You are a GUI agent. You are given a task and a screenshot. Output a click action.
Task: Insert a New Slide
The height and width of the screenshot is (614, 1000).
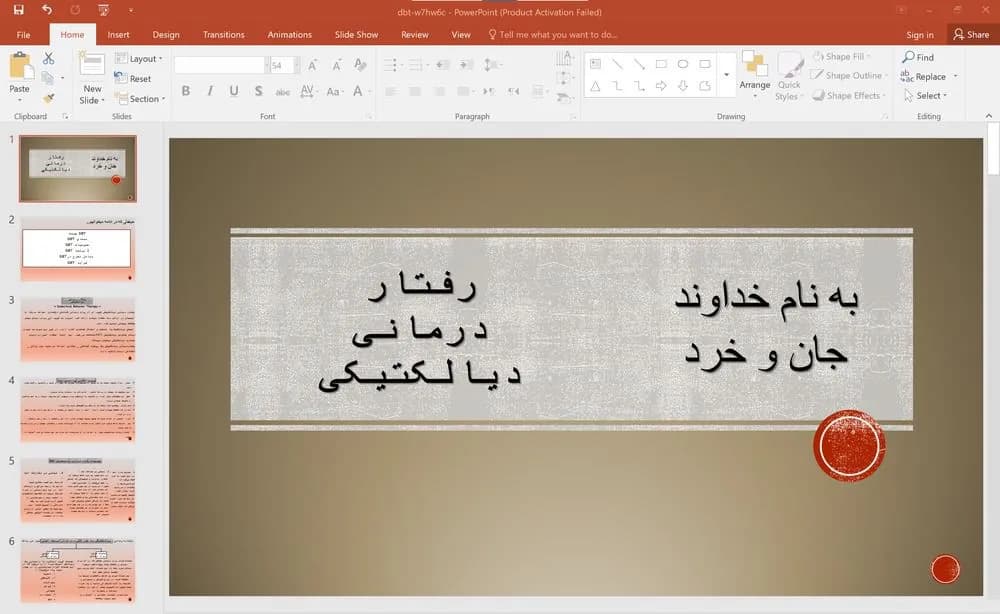(x=92, y=78)
